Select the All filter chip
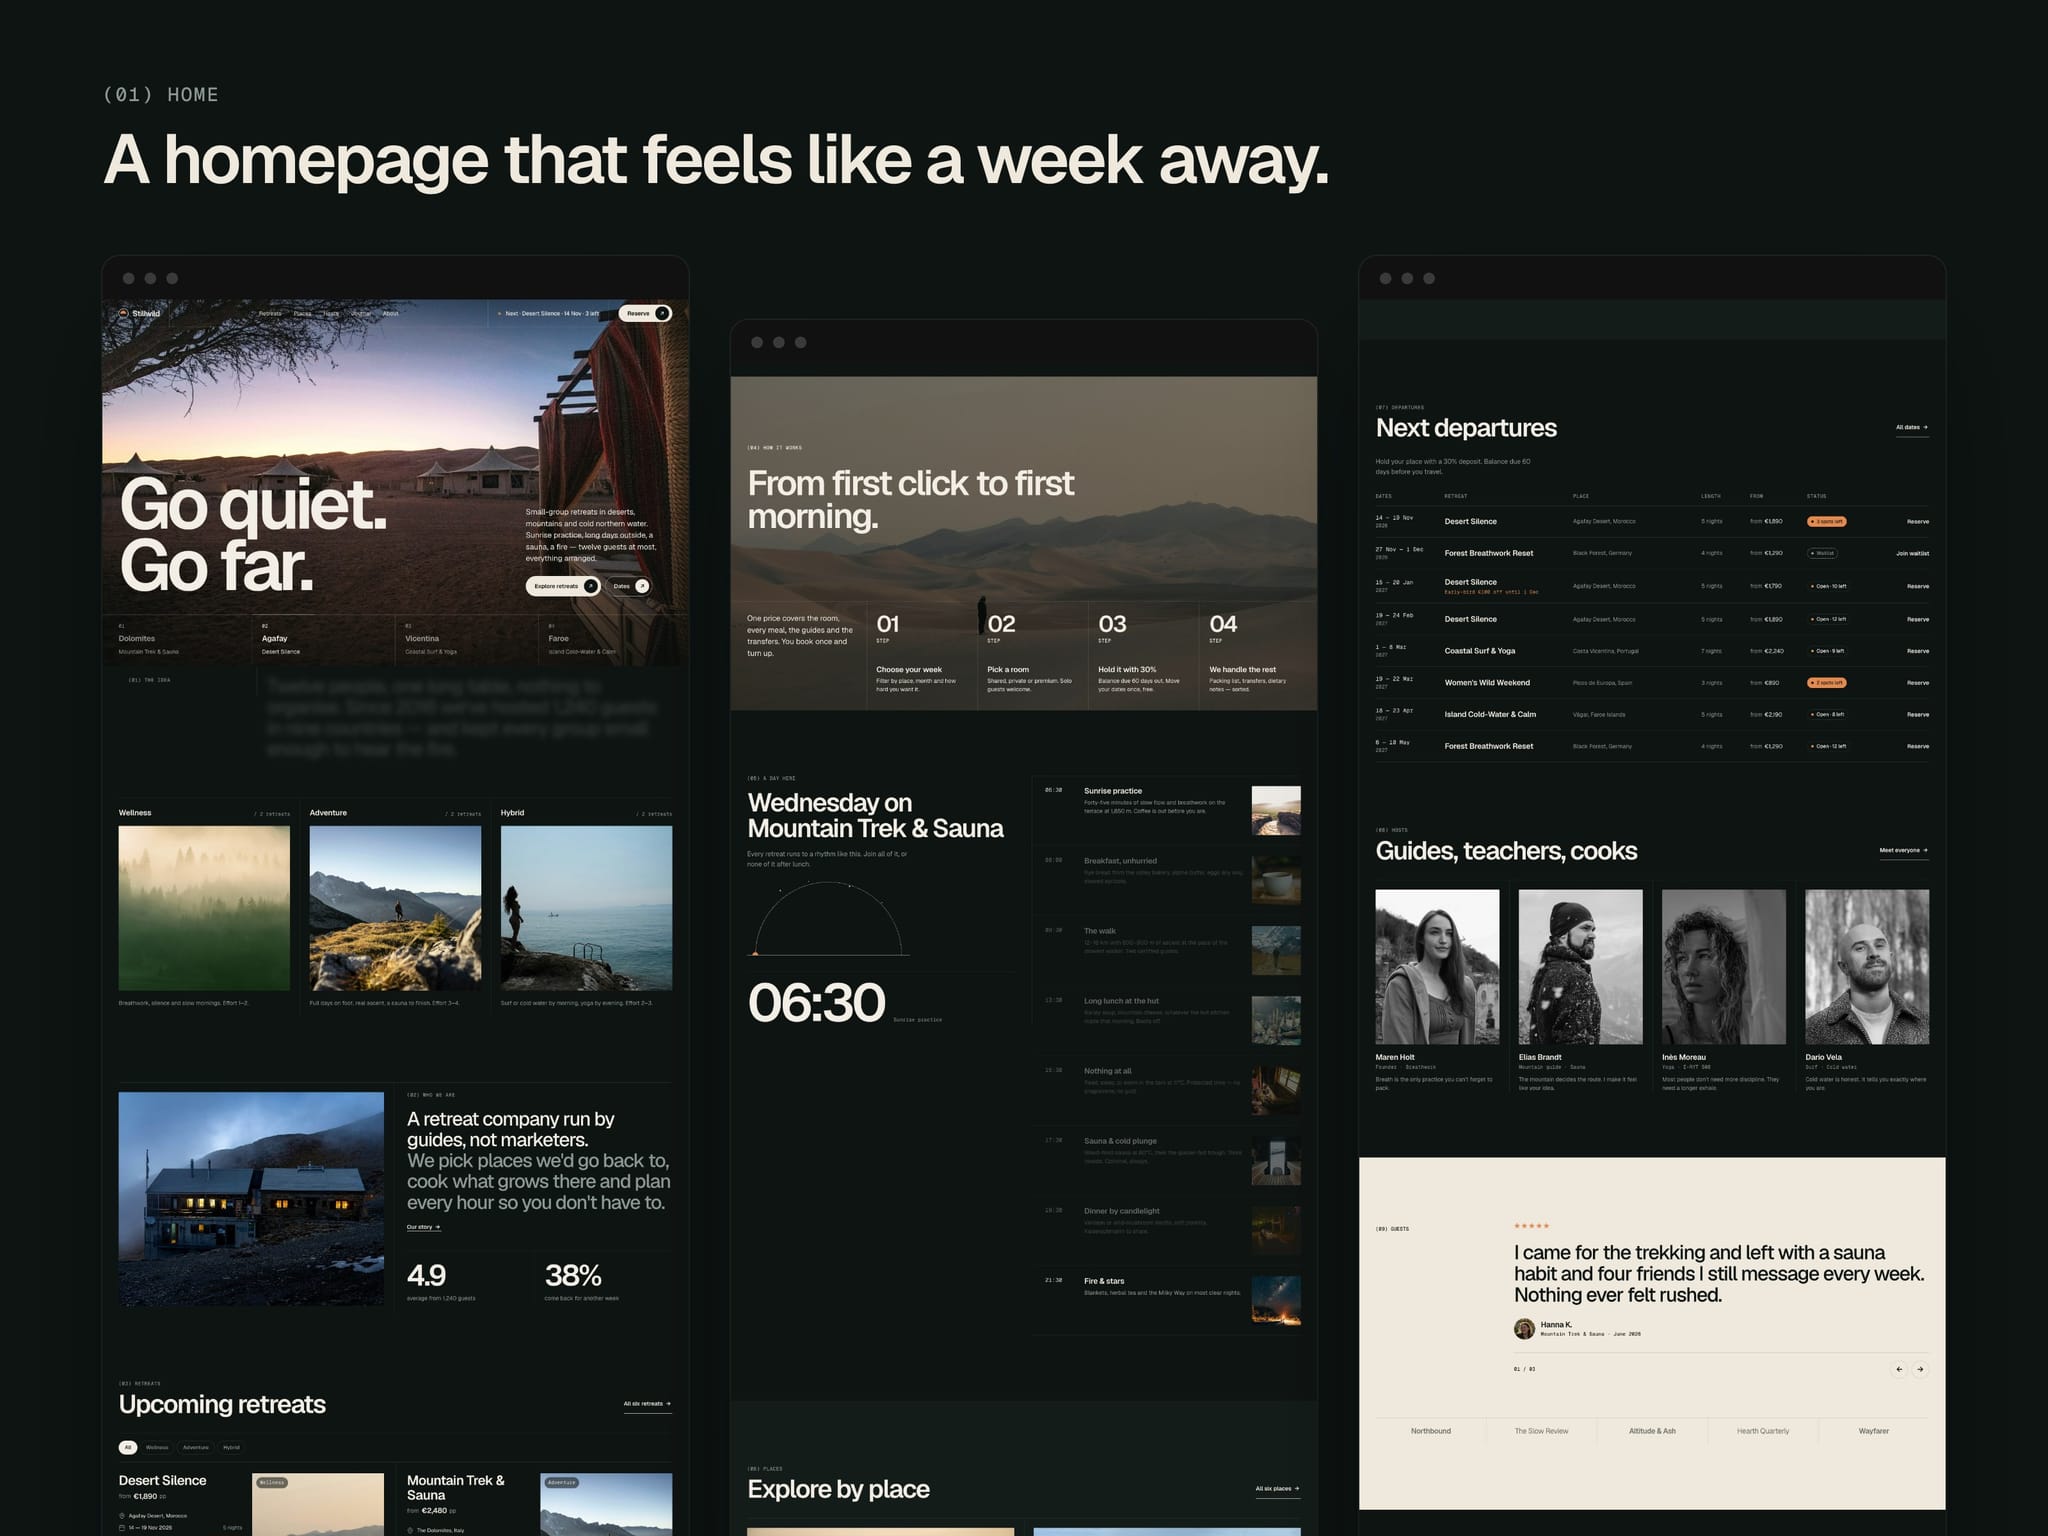The height and width of the screenshot is (1536, 2048). [128, 1447]
